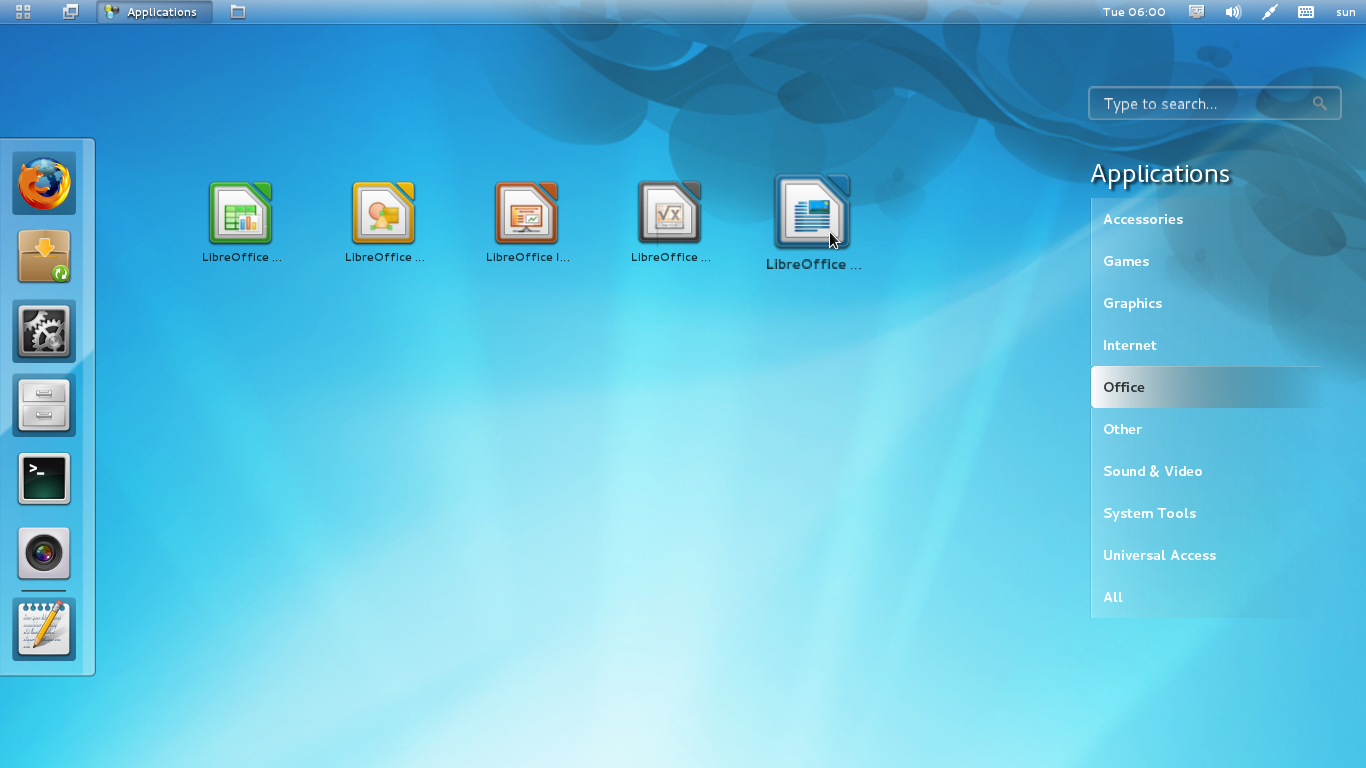Open the terminal from the dock
Viewport: 1366px width, 768px height.
(44, 478)
